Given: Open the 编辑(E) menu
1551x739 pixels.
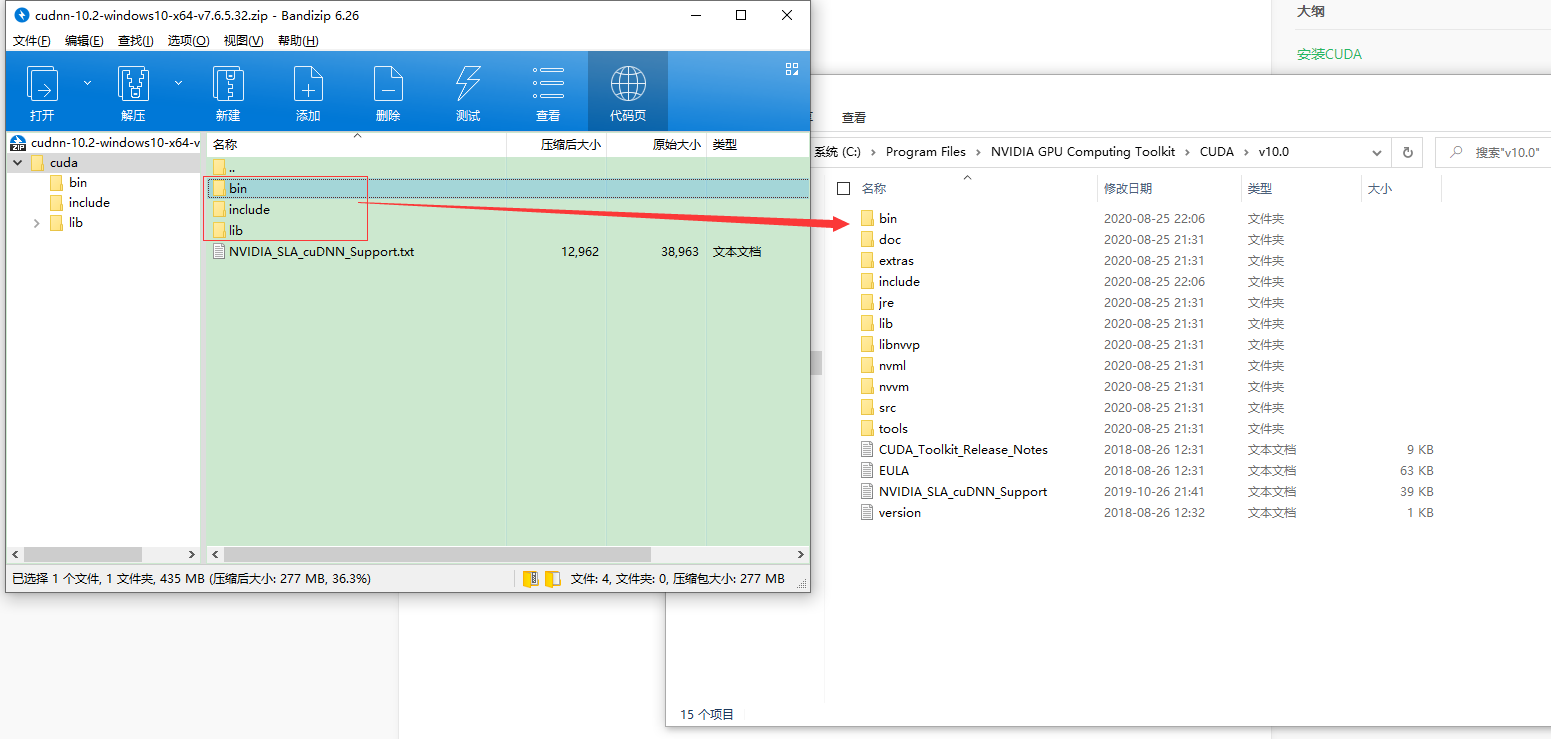Looking at the screenshot, I should tap(84, 41).
